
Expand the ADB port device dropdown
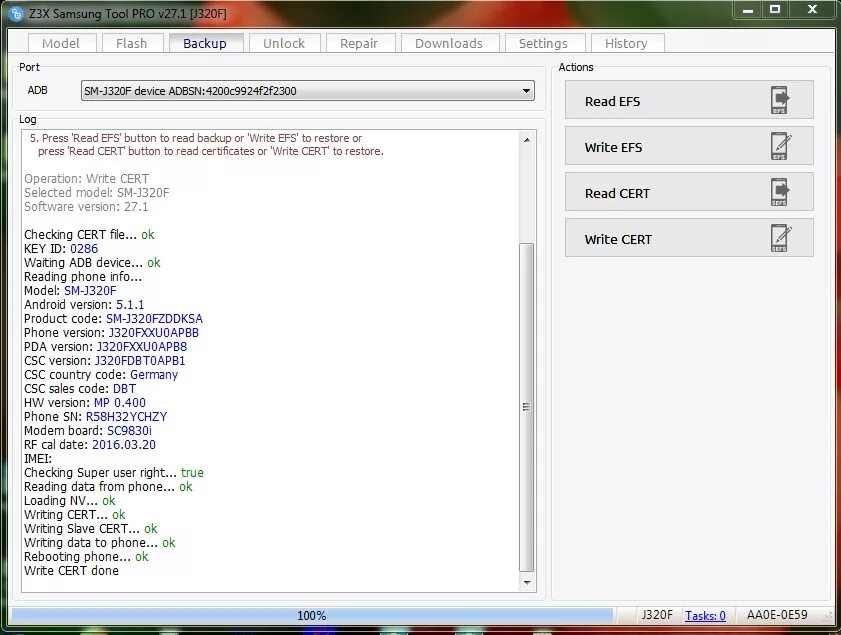tap(526, 91)
